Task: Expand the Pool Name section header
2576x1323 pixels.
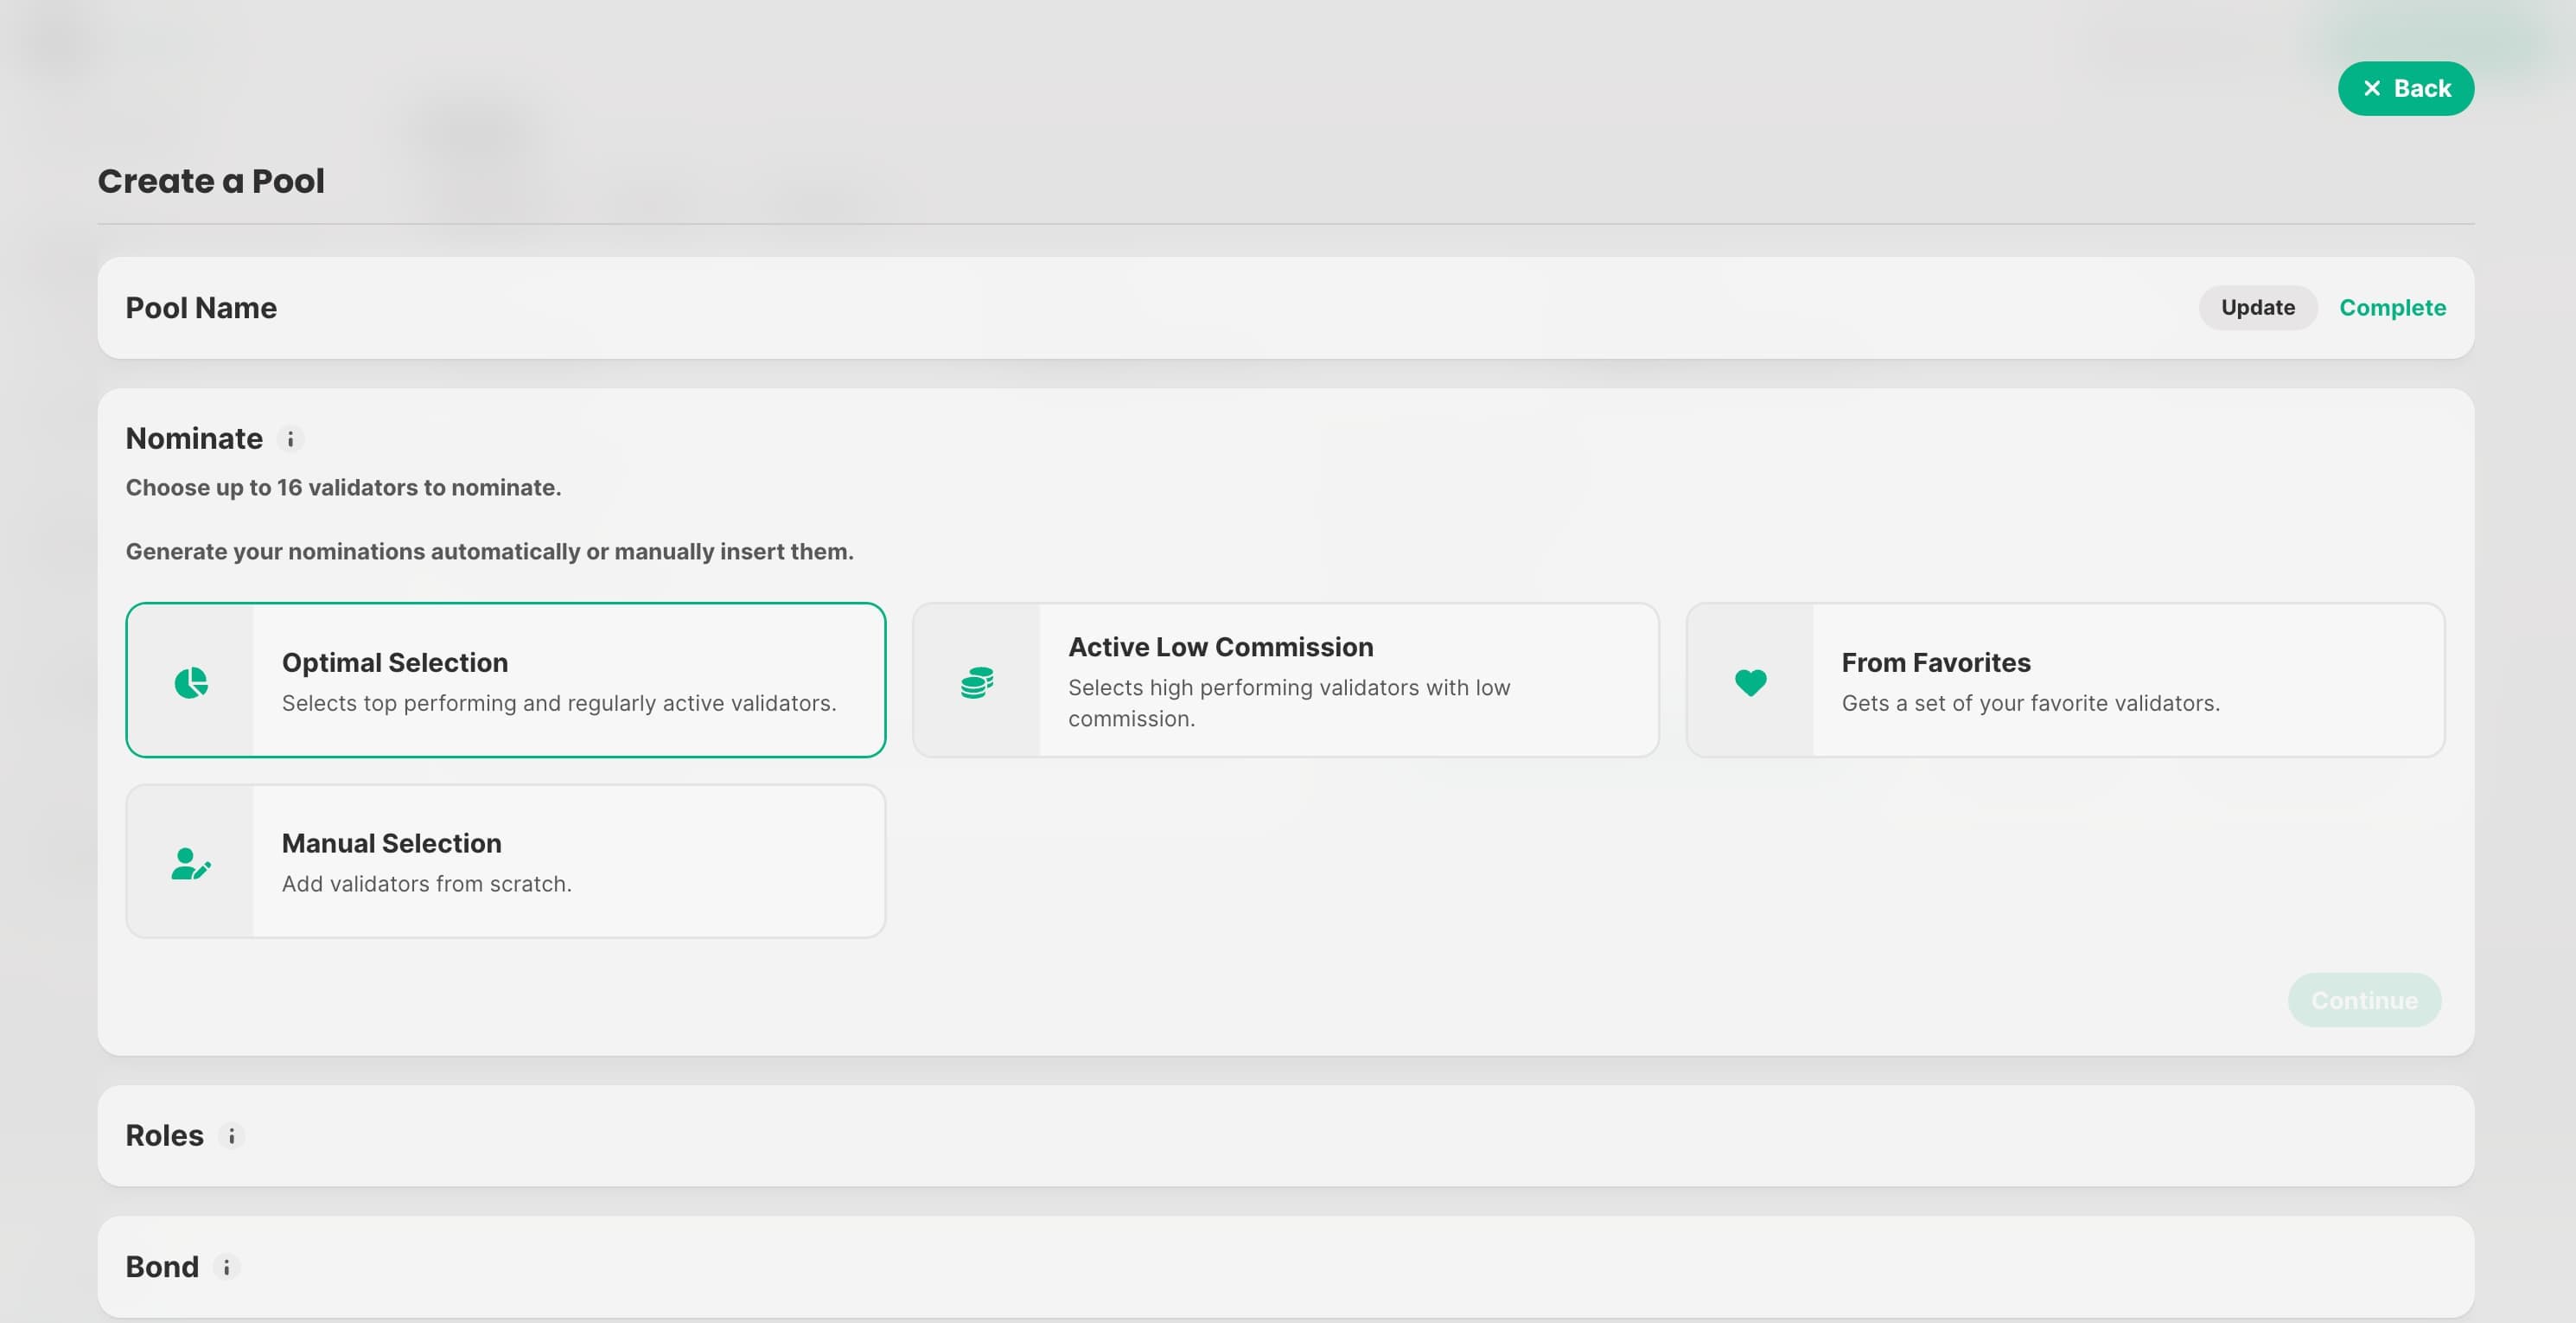Action: 201,308
